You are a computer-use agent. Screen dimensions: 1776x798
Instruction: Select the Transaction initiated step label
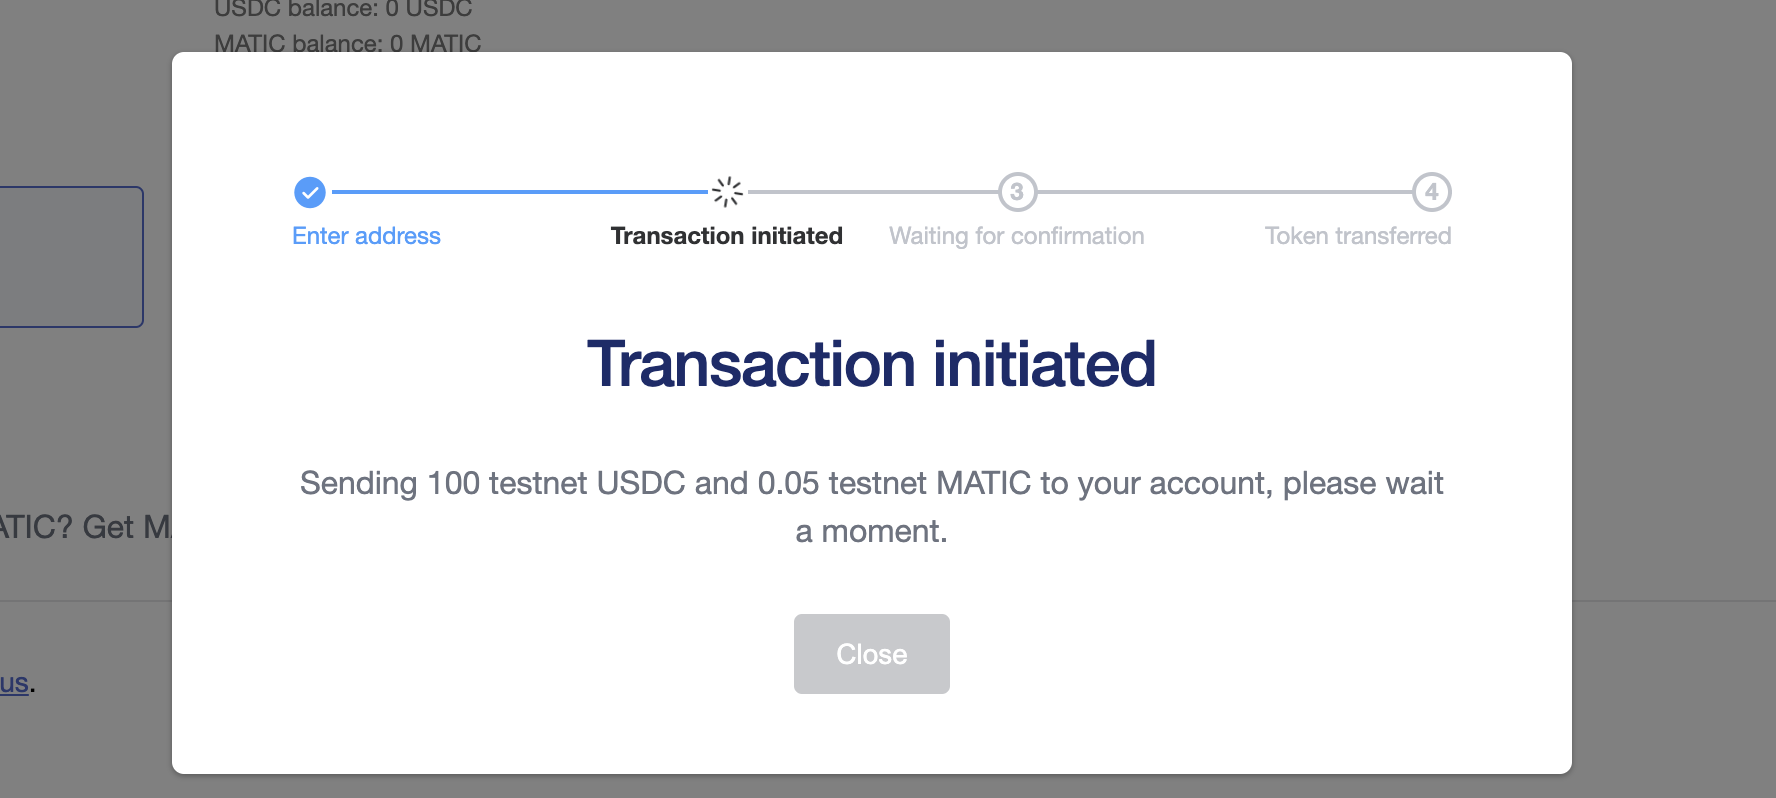(x=727, y=236)
